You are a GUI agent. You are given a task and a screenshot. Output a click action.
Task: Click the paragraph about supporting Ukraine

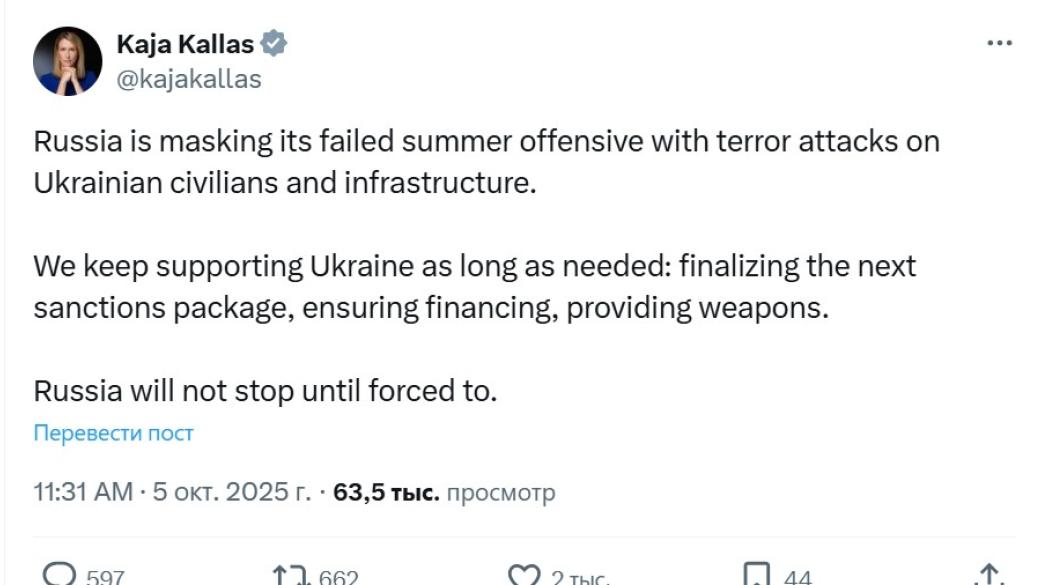coord(474,287)
